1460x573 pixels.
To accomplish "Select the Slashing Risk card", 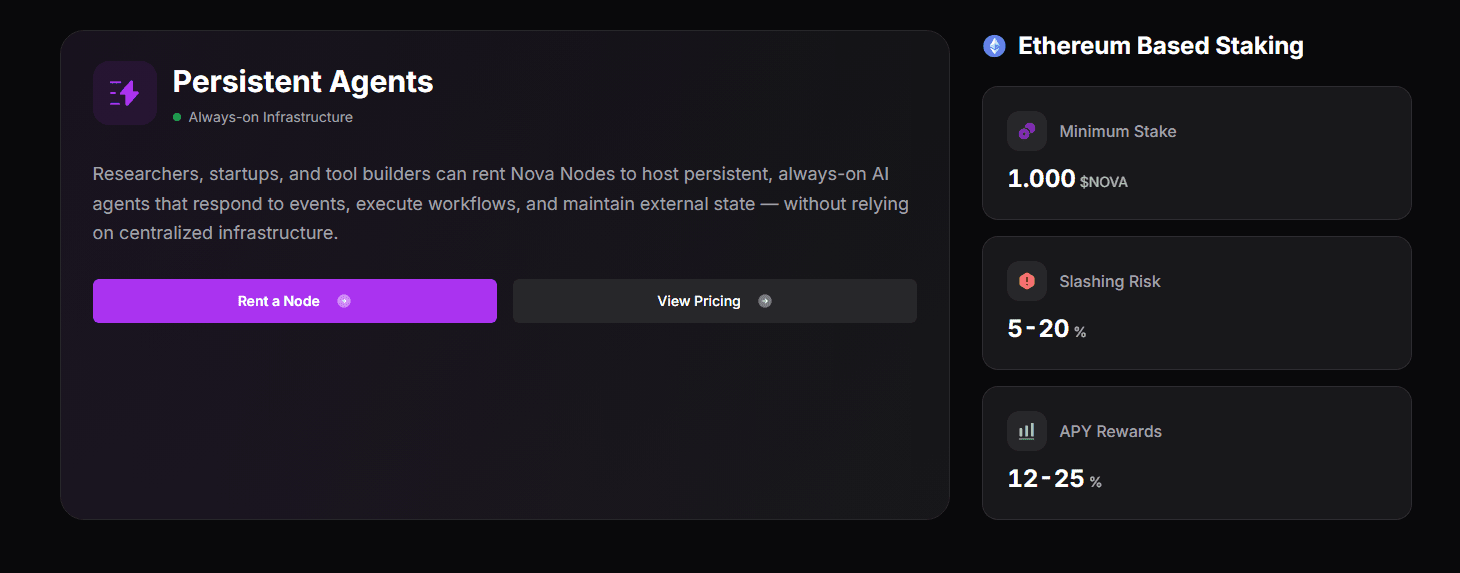I will pos(1197,303).
